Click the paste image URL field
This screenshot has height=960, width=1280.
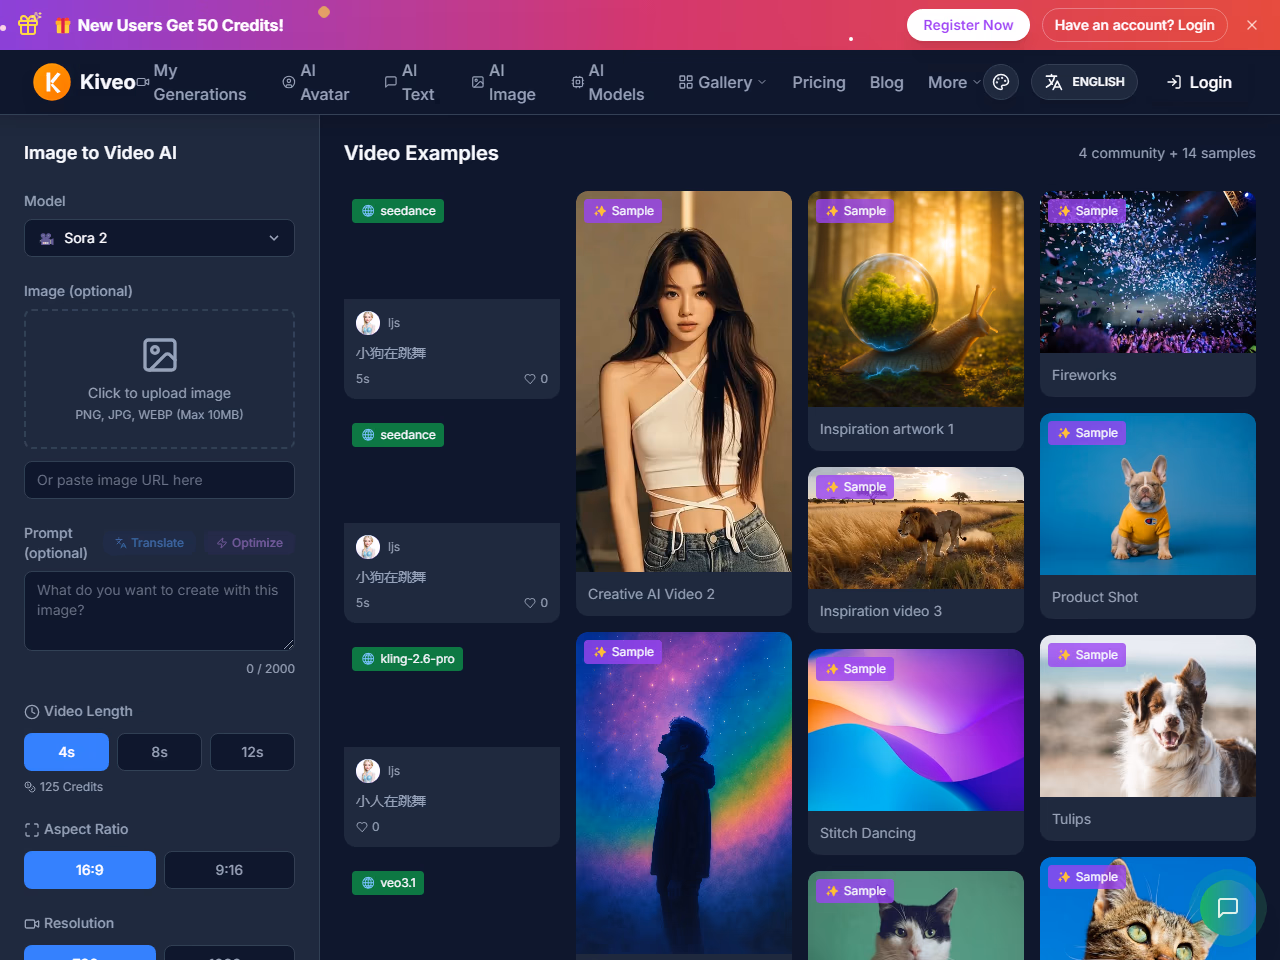tap(159, 480)
